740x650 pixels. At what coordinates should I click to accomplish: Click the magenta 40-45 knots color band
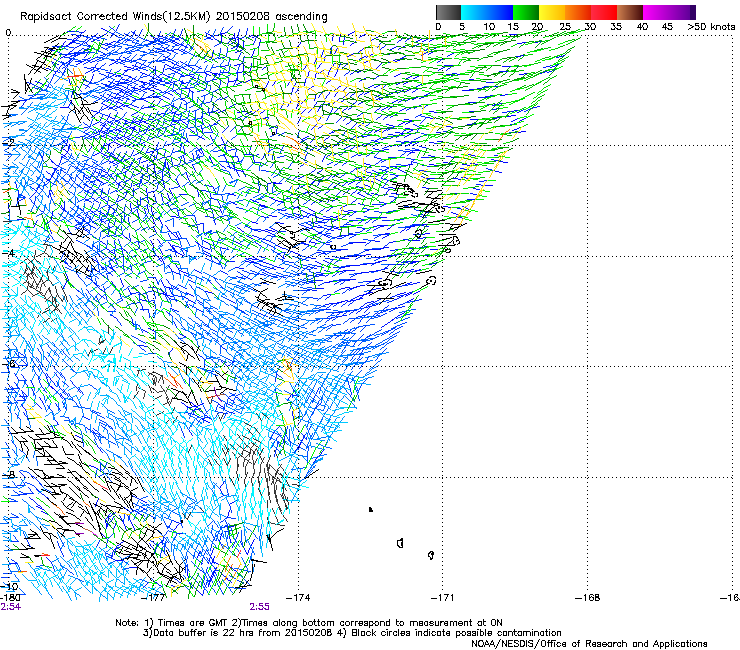(656, 12)
